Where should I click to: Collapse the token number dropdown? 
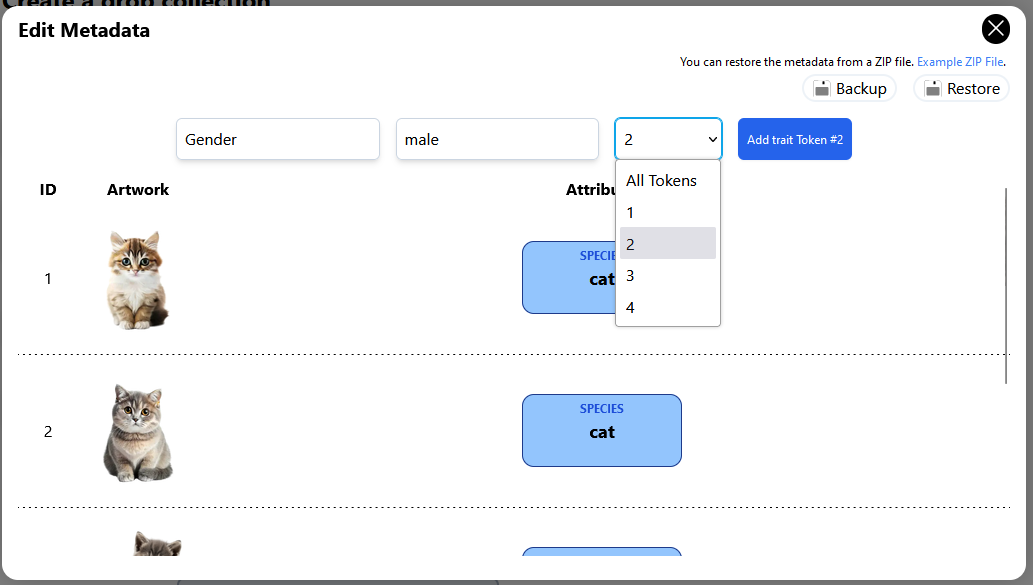click(668, 140)
